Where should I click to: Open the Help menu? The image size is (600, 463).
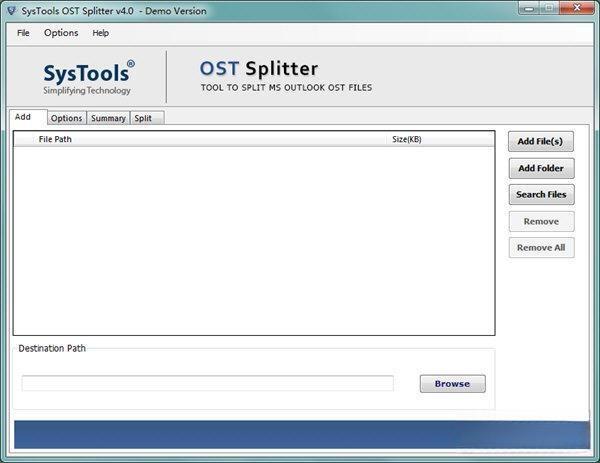coord(100,33)
